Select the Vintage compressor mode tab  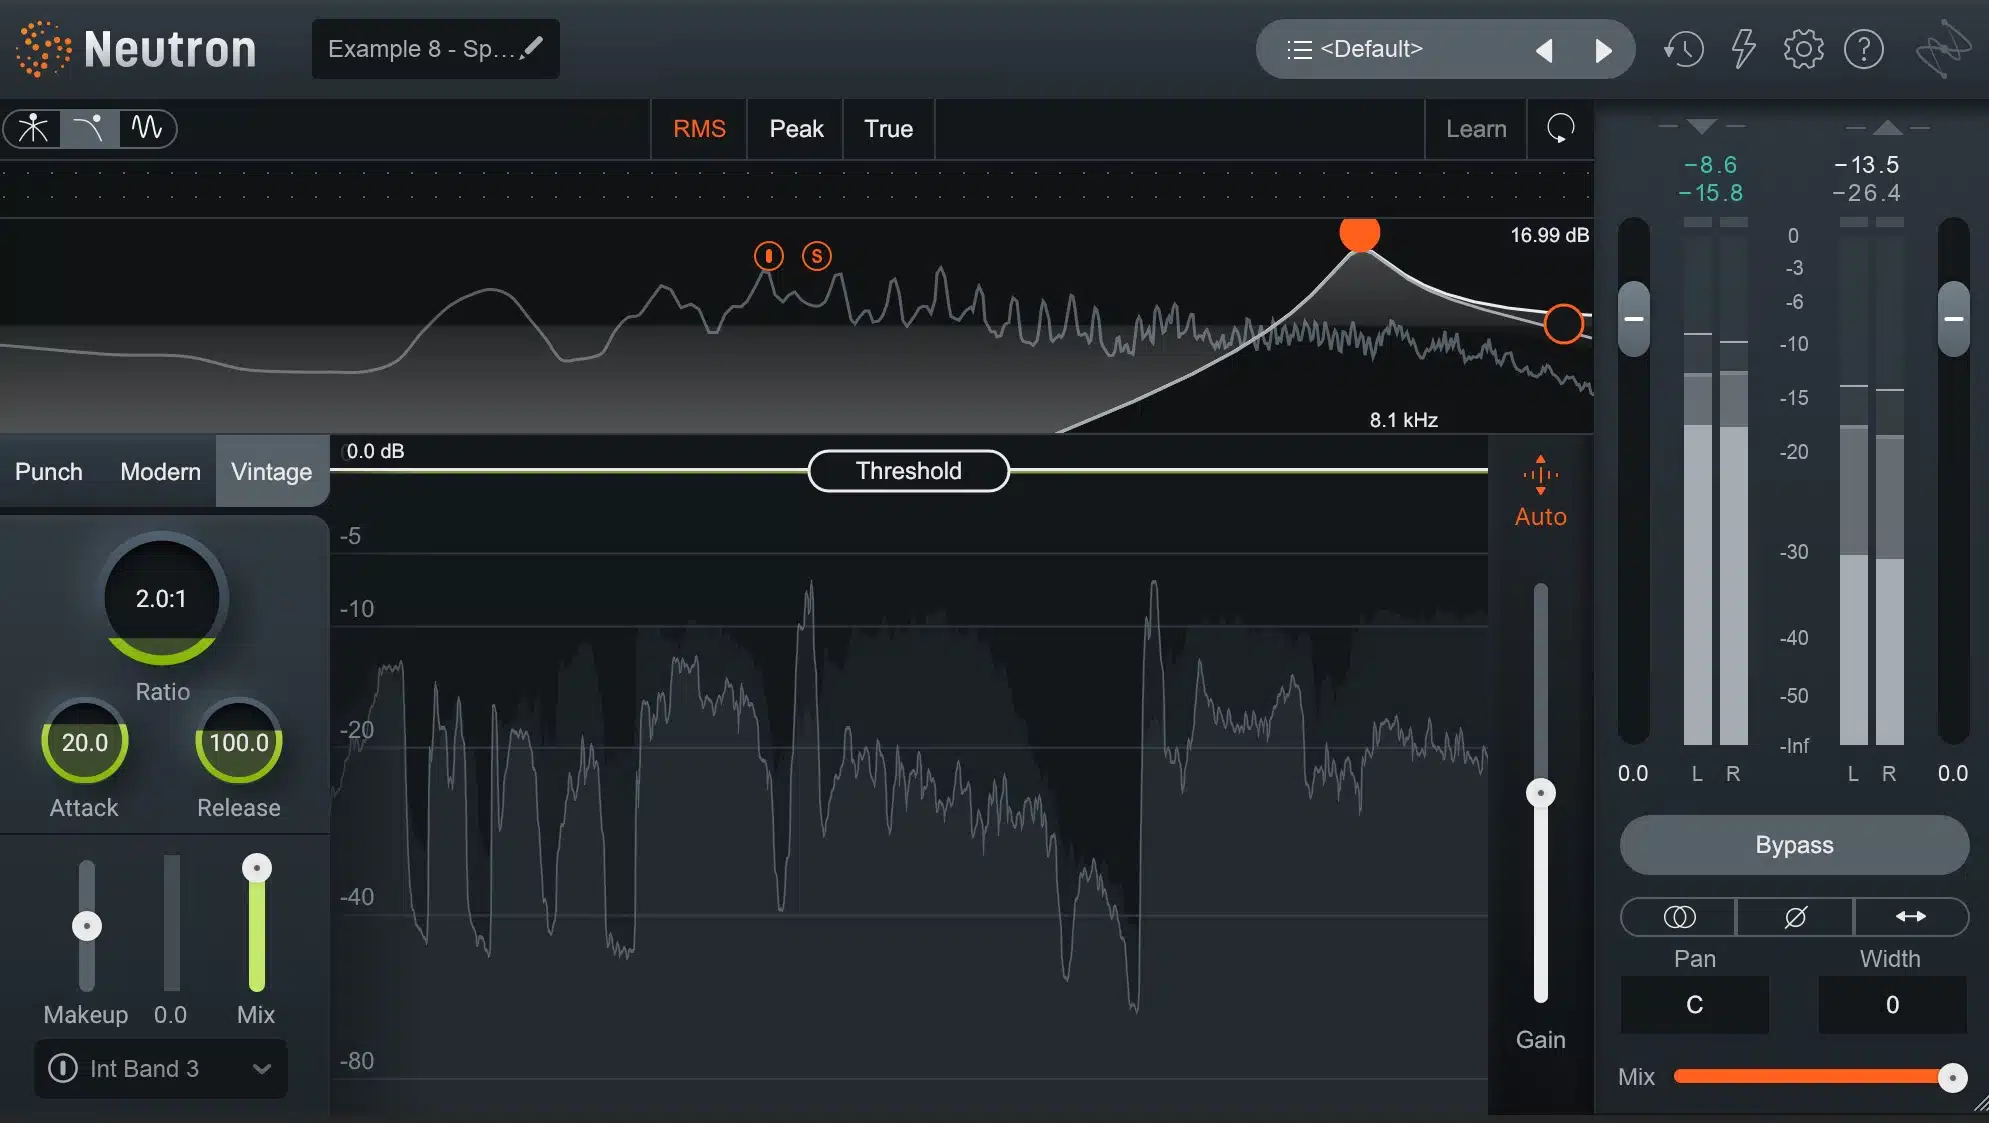pyautogui.click(x=270, y=470)
